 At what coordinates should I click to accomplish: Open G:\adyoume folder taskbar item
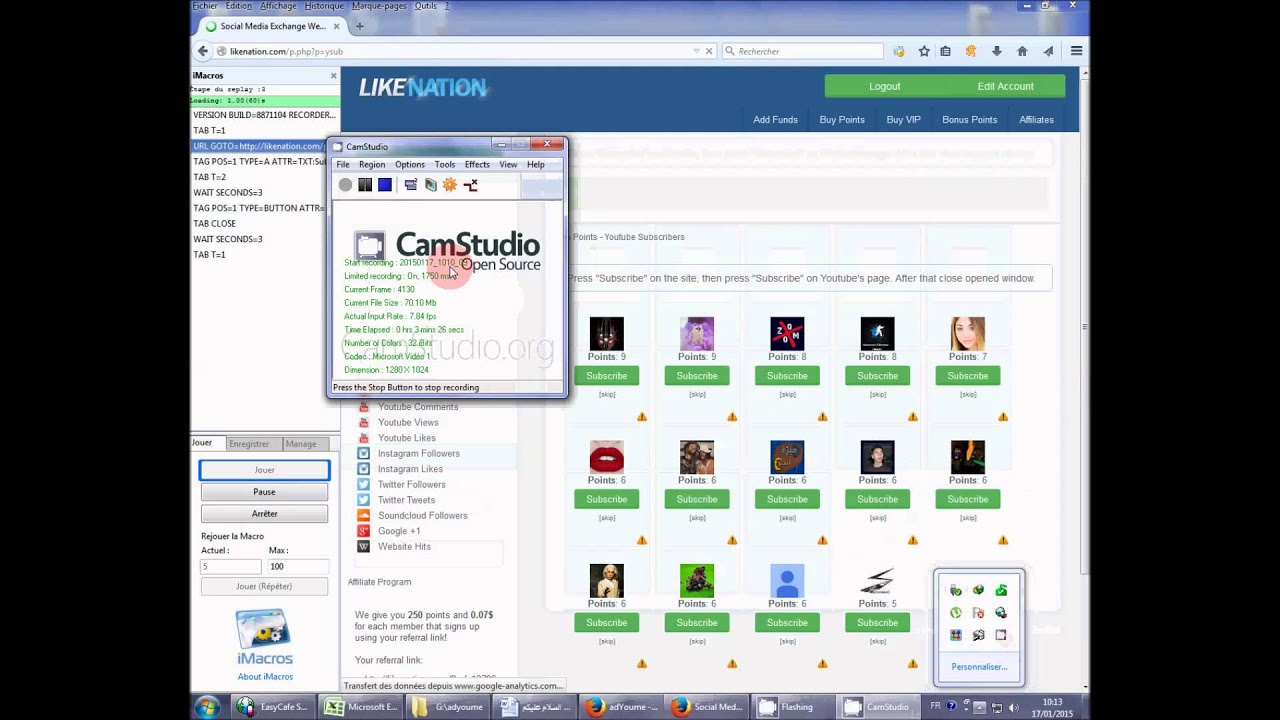click(x=447, y=707)
